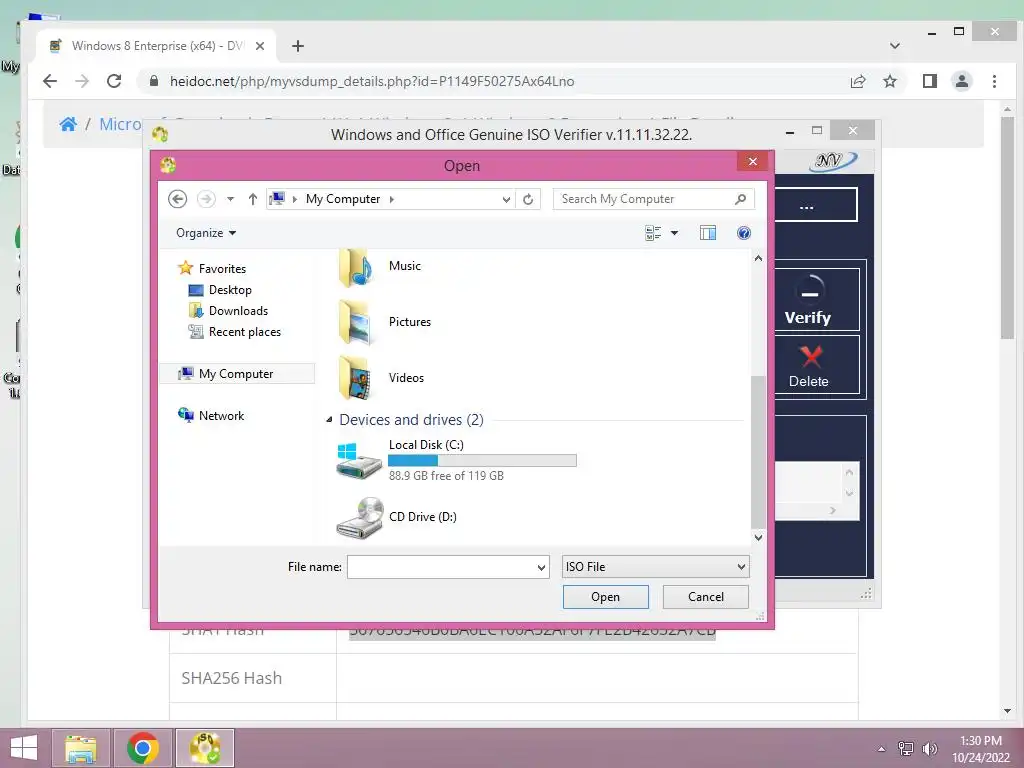
Task: Collapse the Devices and drives group
Action: (x=330, y=420)
